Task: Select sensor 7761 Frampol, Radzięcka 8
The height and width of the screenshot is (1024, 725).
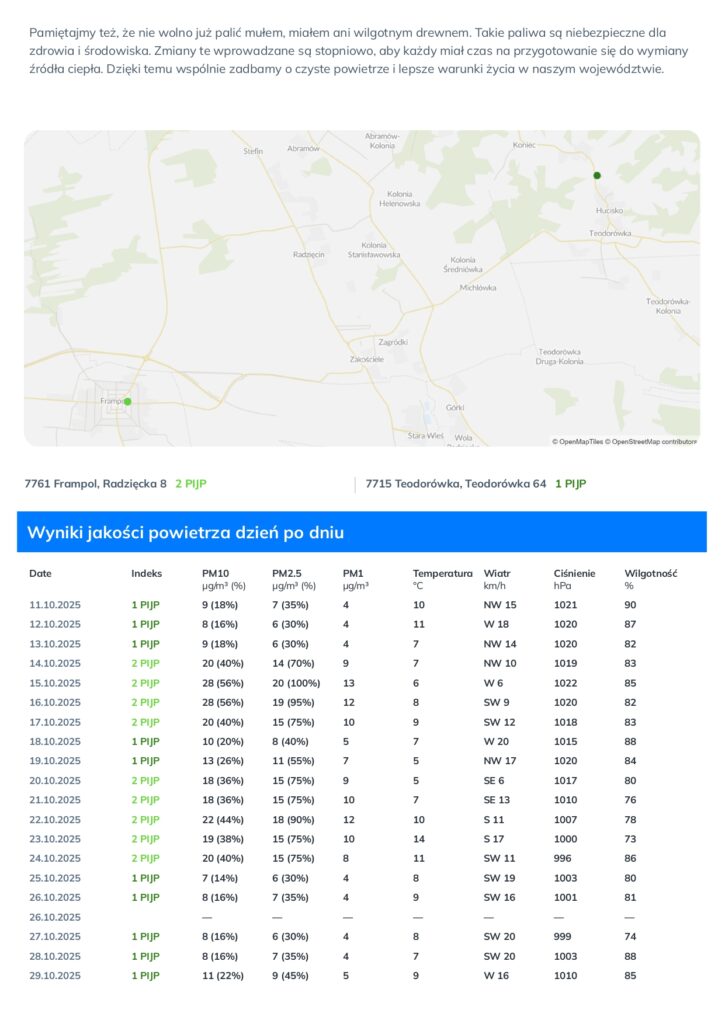Action: 96,484
